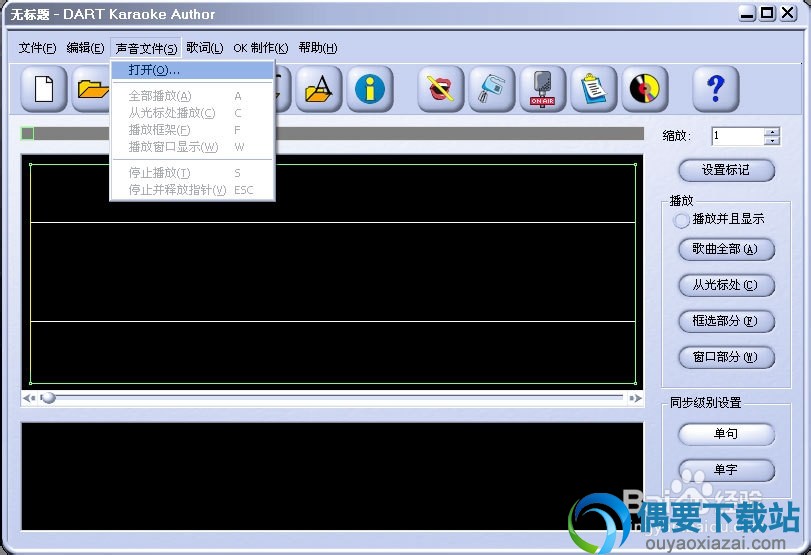Click the crossed-out lips icon

(x=440, y=88)
